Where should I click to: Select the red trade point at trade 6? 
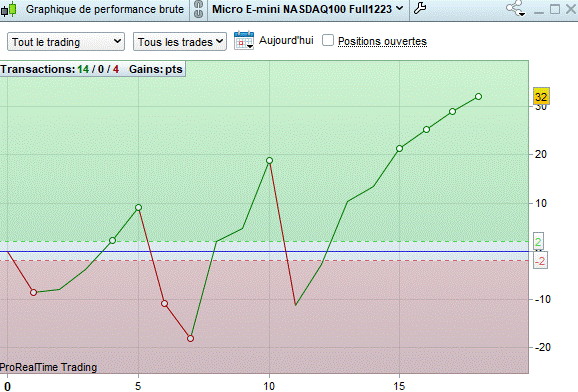pos(164,303)
